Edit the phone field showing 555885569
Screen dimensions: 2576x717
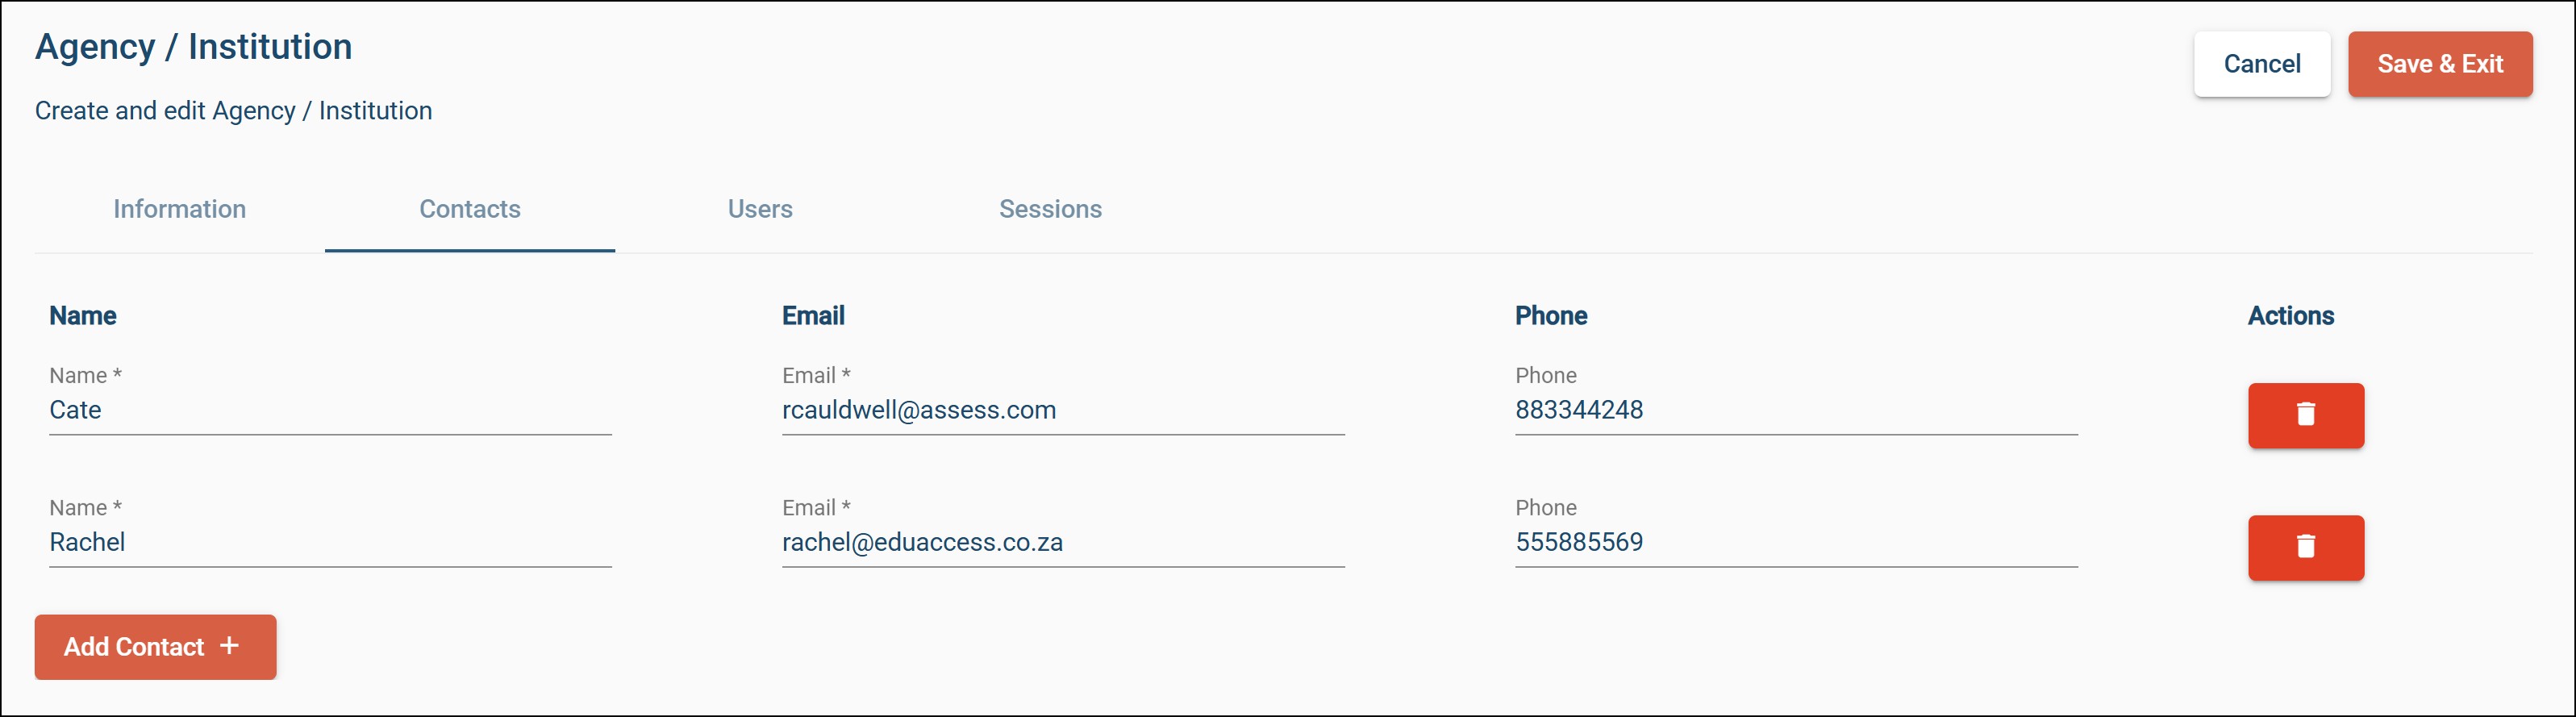(x=1795, y=542)
